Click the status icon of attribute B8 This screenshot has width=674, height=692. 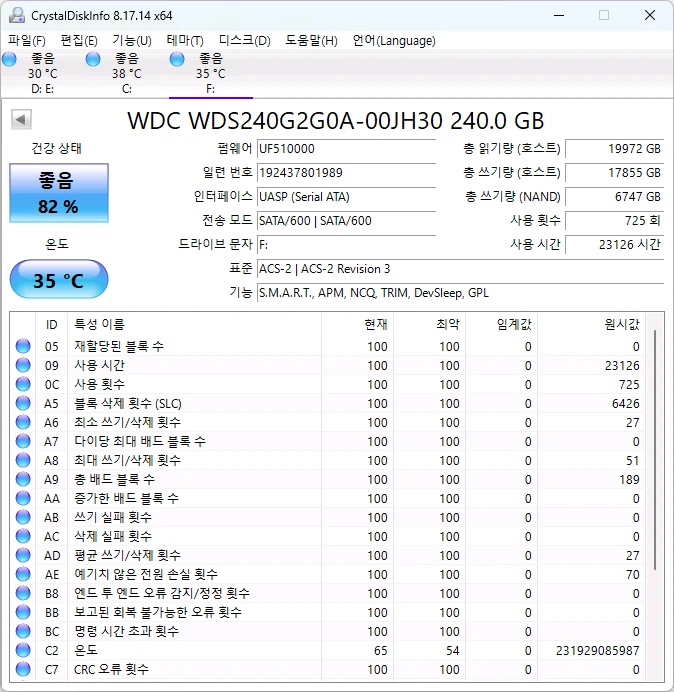click(x=23, y=593)
